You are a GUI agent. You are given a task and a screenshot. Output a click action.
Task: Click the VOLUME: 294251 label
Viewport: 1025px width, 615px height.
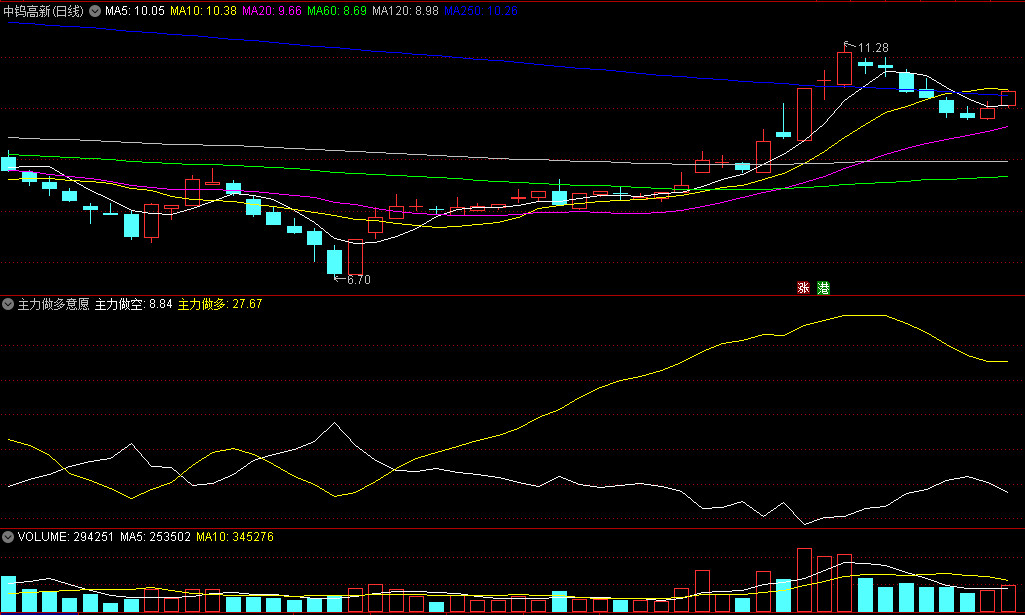(x=65, y=537)
